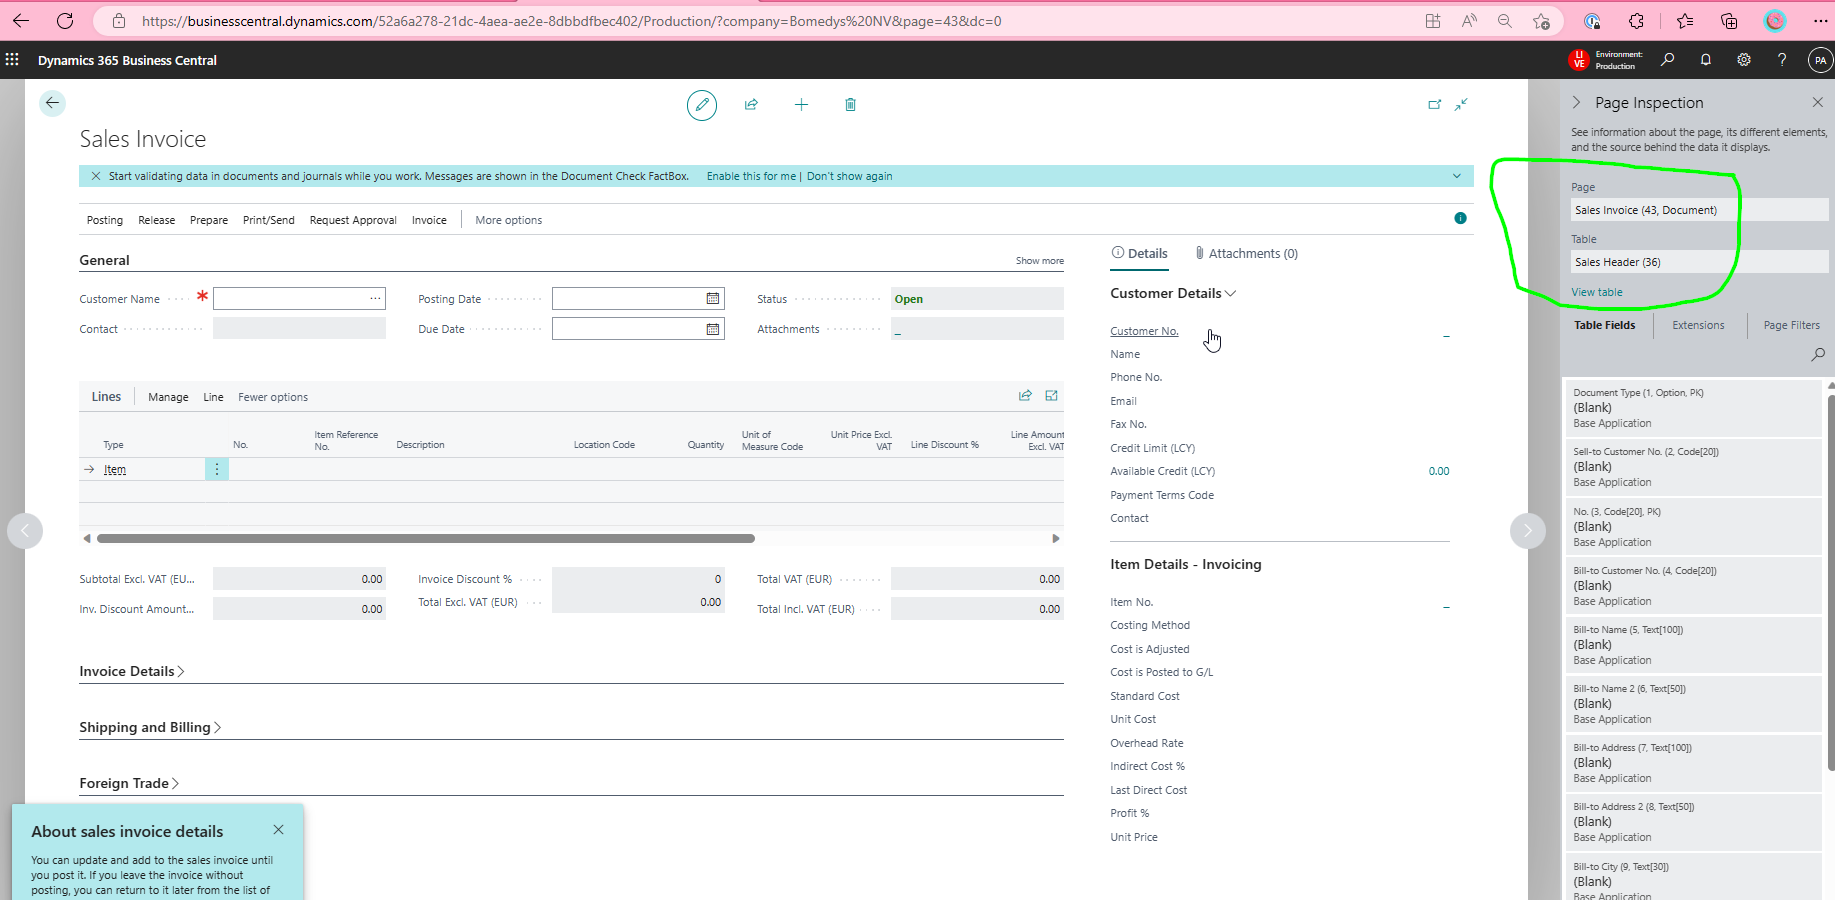1835x900 pixels.
Task: Expand the Invoice Details section
Action: pos(132,671)
